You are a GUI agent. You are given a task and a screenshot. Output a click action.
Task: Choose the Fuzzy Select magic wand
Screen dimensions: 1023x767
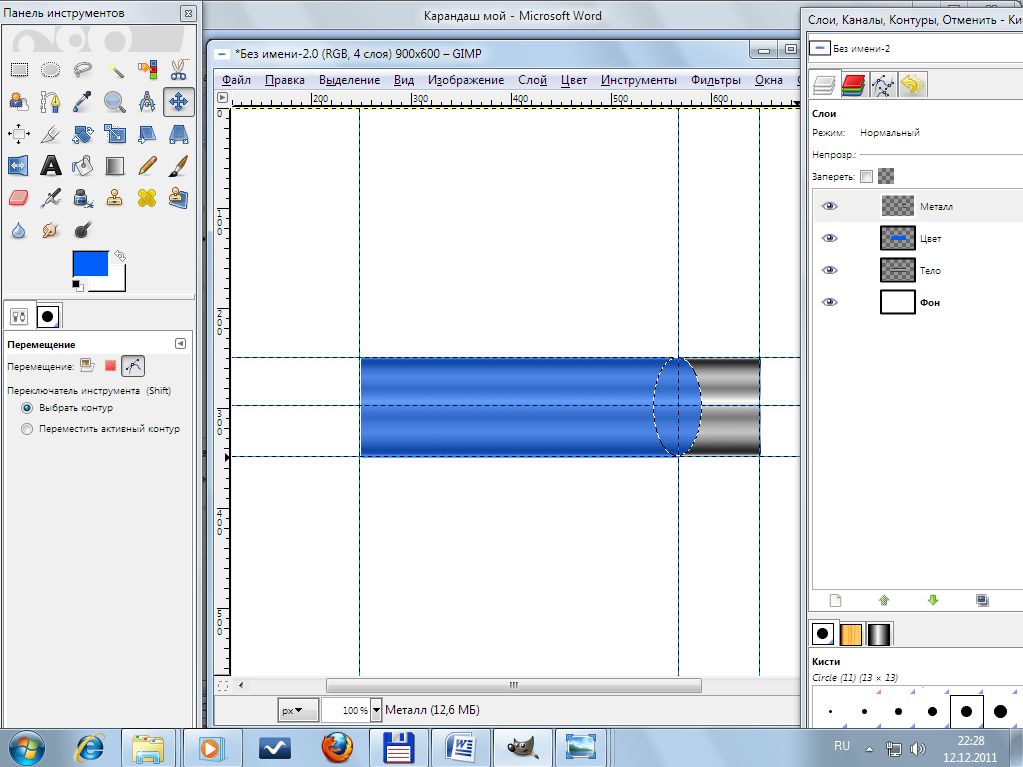[x=115, y=69]
